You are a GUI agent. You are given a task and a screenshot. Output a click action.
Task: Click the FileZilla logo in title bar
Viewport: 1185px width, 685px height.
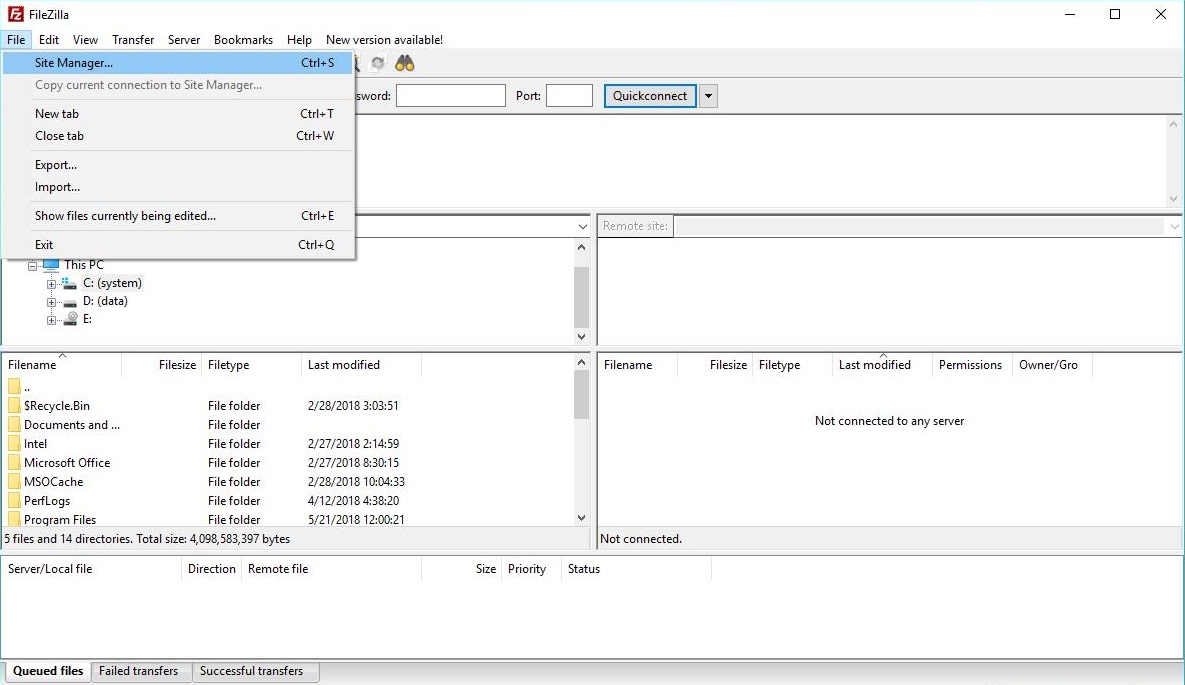(15, 14)
